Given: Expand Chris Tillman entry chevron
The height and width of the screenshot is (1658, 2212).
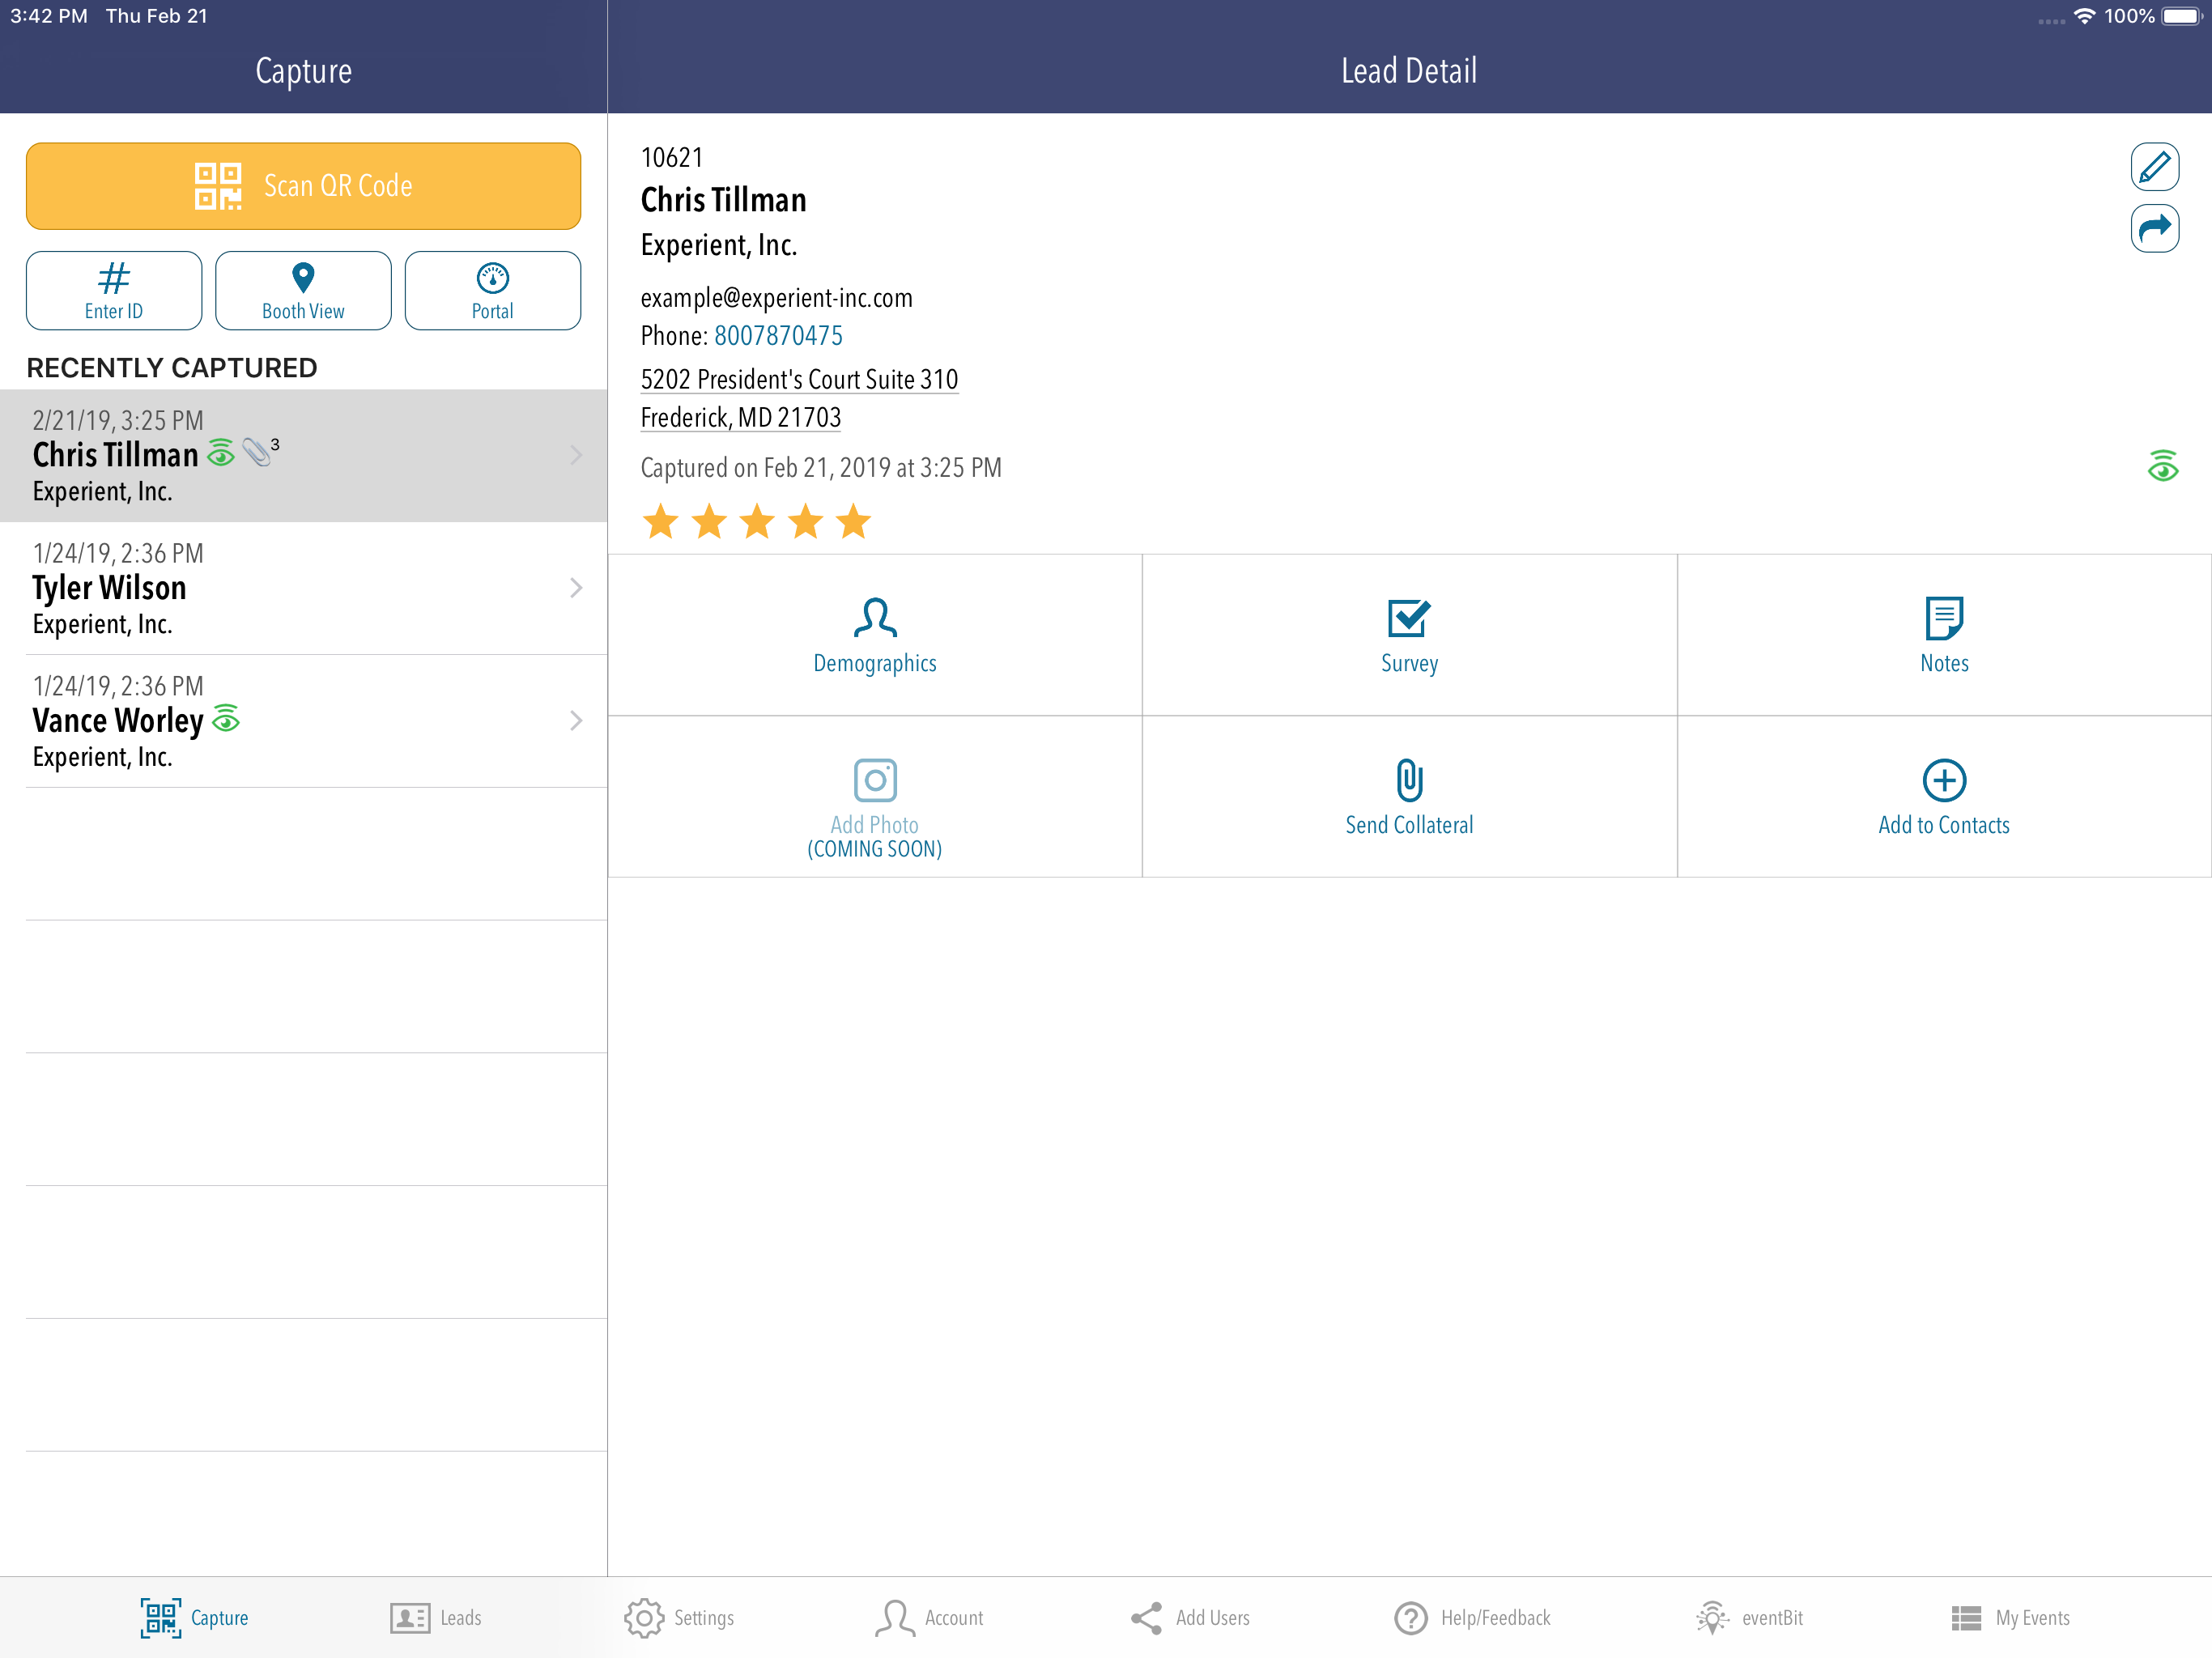Looking at the screenshot, I should pyautogui.click(x=576, y=455).
